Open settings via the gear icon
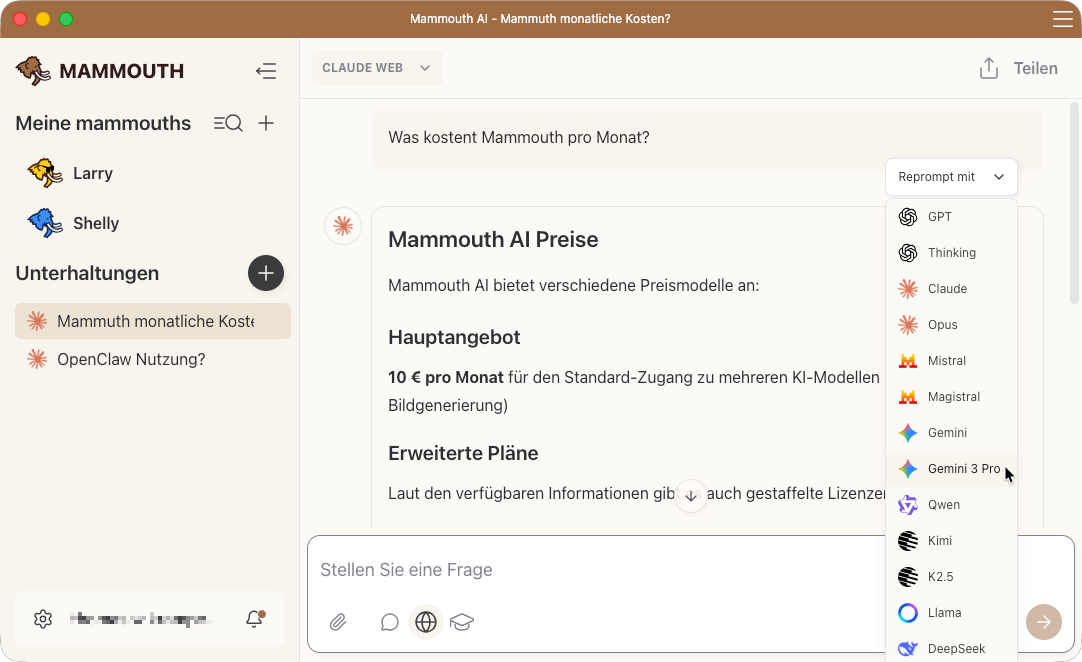This screenshot has height=662, width=1082. click(x=43, y=619)
